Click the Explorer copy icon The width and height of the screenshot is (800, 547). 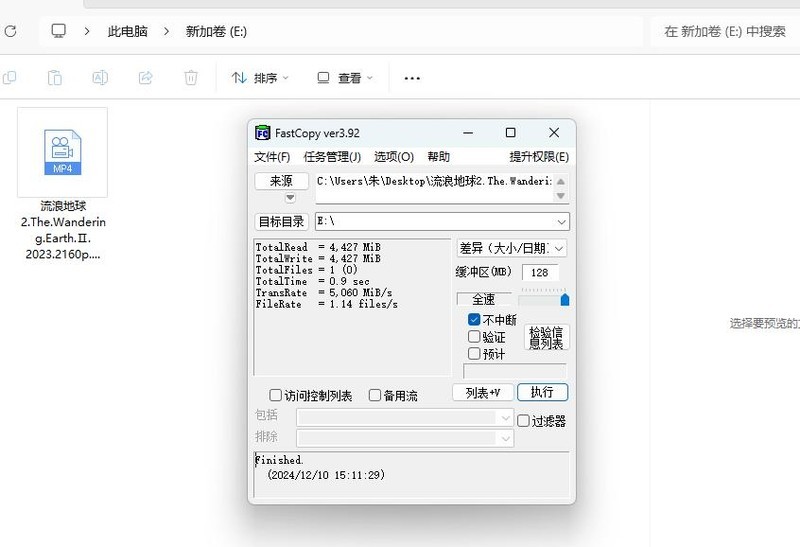[9, 78]
